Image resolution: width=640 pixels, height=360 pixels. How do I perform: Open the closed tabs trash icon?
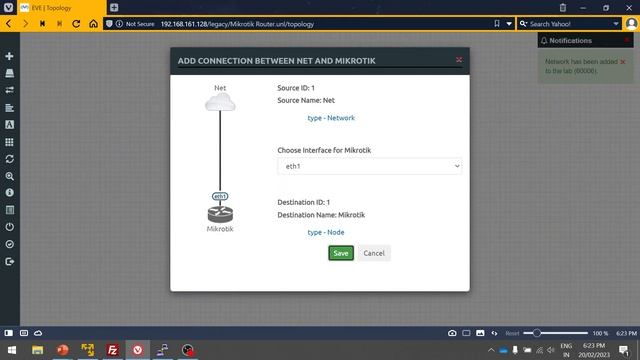[x=563, y=7]
